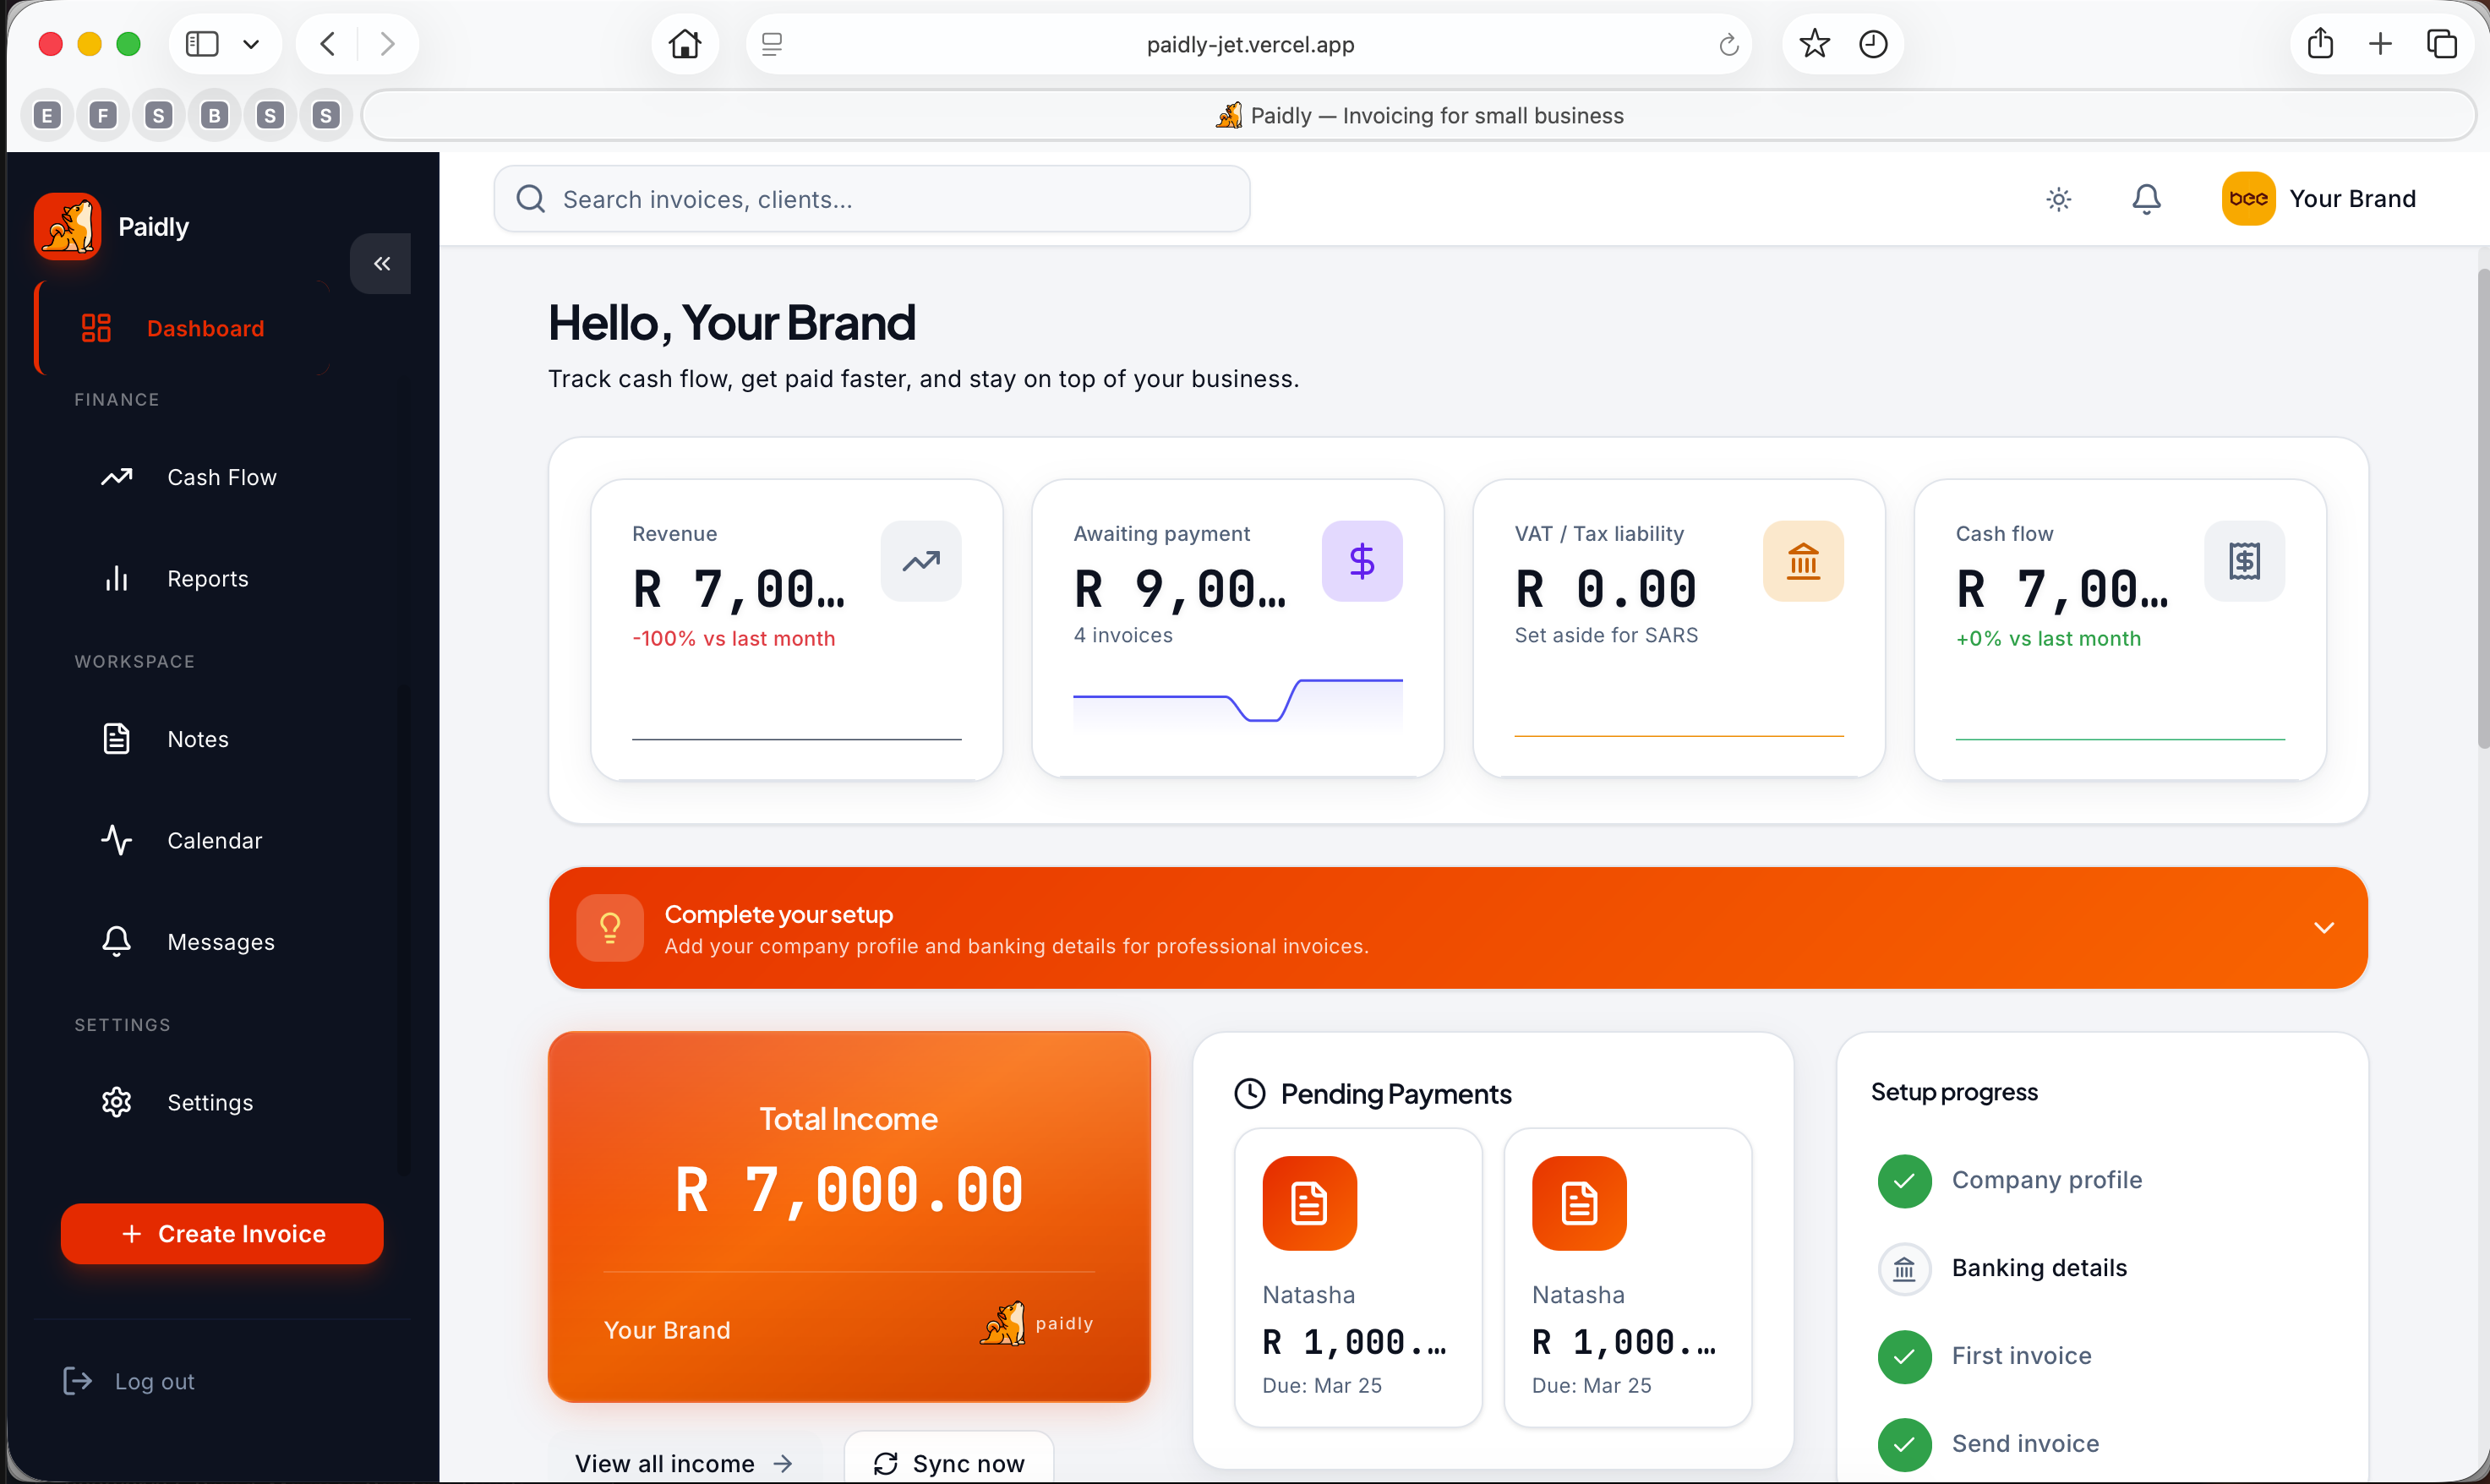Viewport: 2490px width, 1484px height.
Task: Click the Send invoice check mark
Action: 1904,1444
